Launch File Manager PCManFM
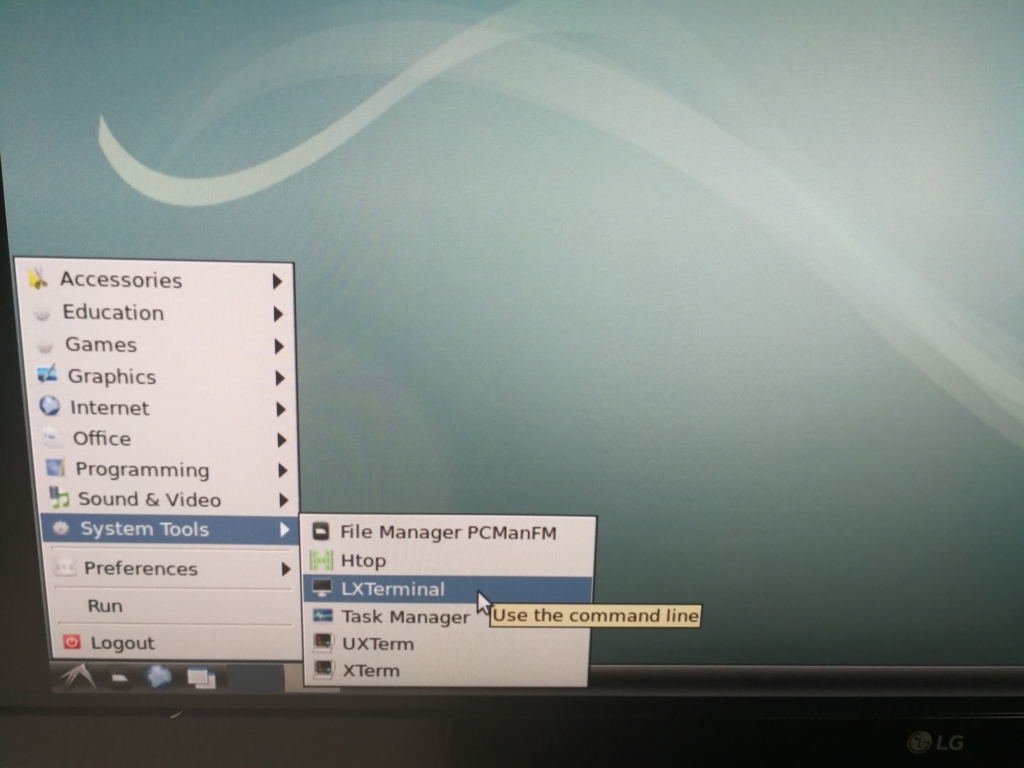1024x768 pixels. [x=449, y=532]
